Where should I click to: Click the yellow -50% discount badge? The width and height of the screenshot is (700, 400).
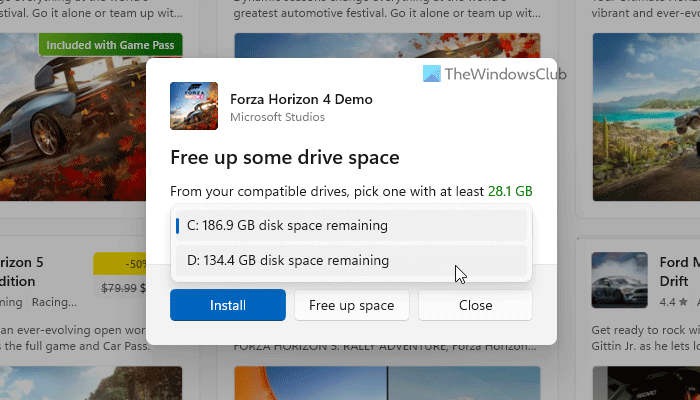click(119, 264)
